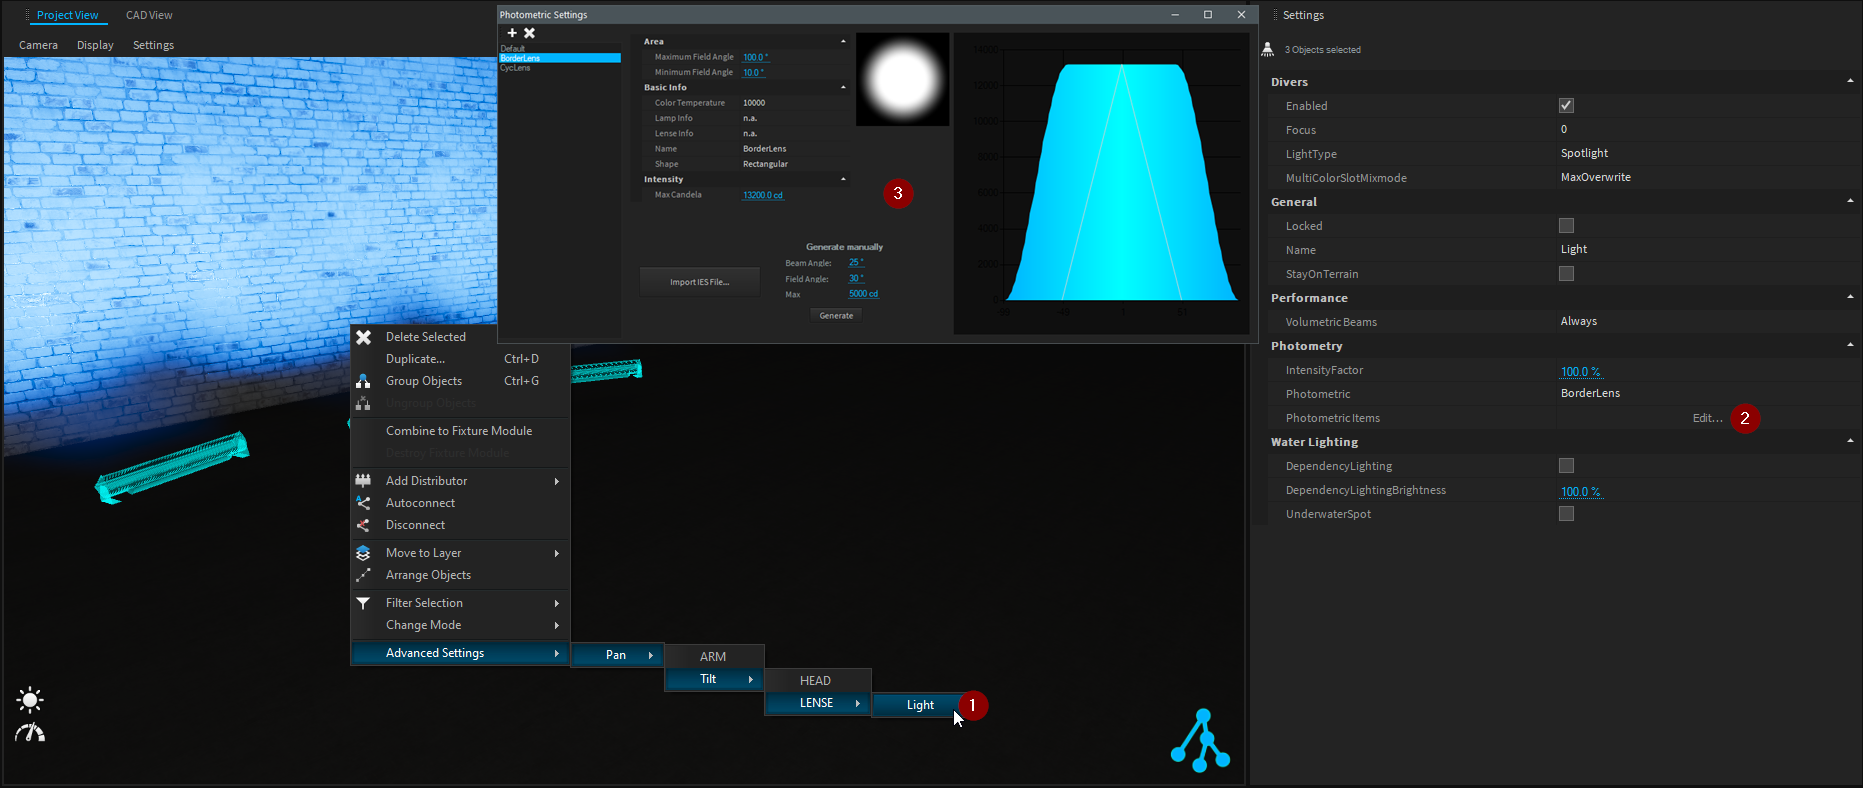Click the speedometer gauge icon in the viewport
Viewport: 1863px width, 788px height.
tap(30, 733)
